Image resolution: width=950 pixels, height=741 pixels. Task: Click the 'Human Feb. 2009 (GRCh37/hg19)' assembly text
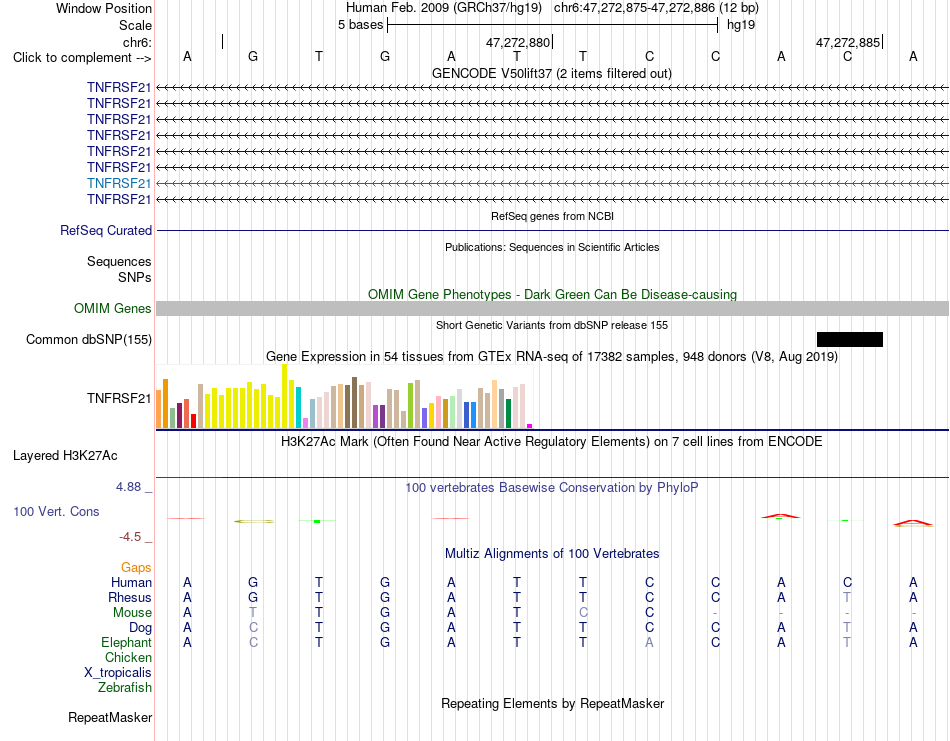[x=445, y=8]
